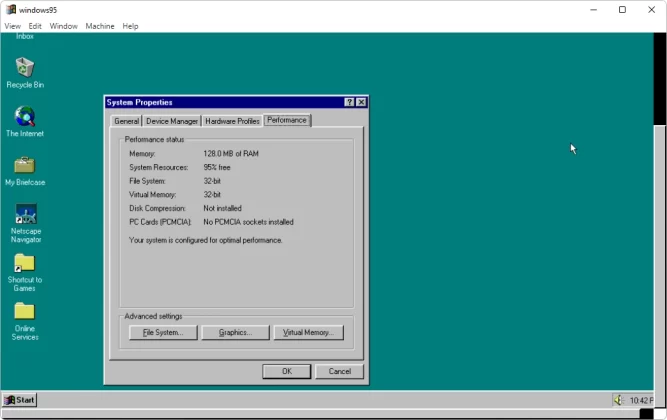Open the View menu
The height and width of the screenshot is (420, 667).
tap(12, 26)
